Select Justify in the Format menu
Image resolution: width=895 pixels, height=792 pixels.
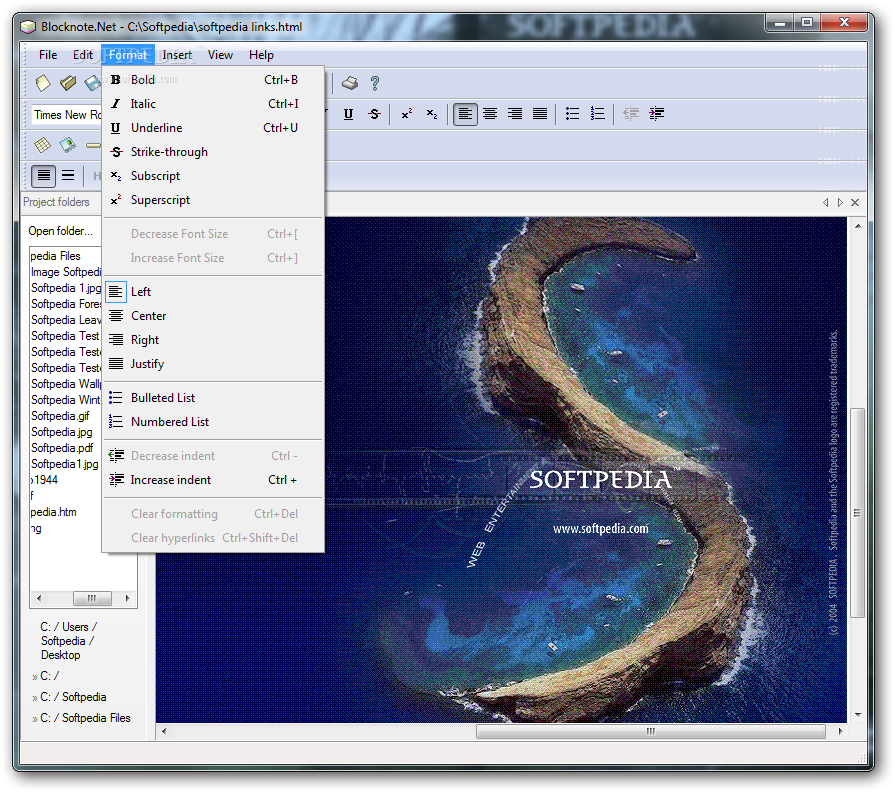(x=213, y=363)
